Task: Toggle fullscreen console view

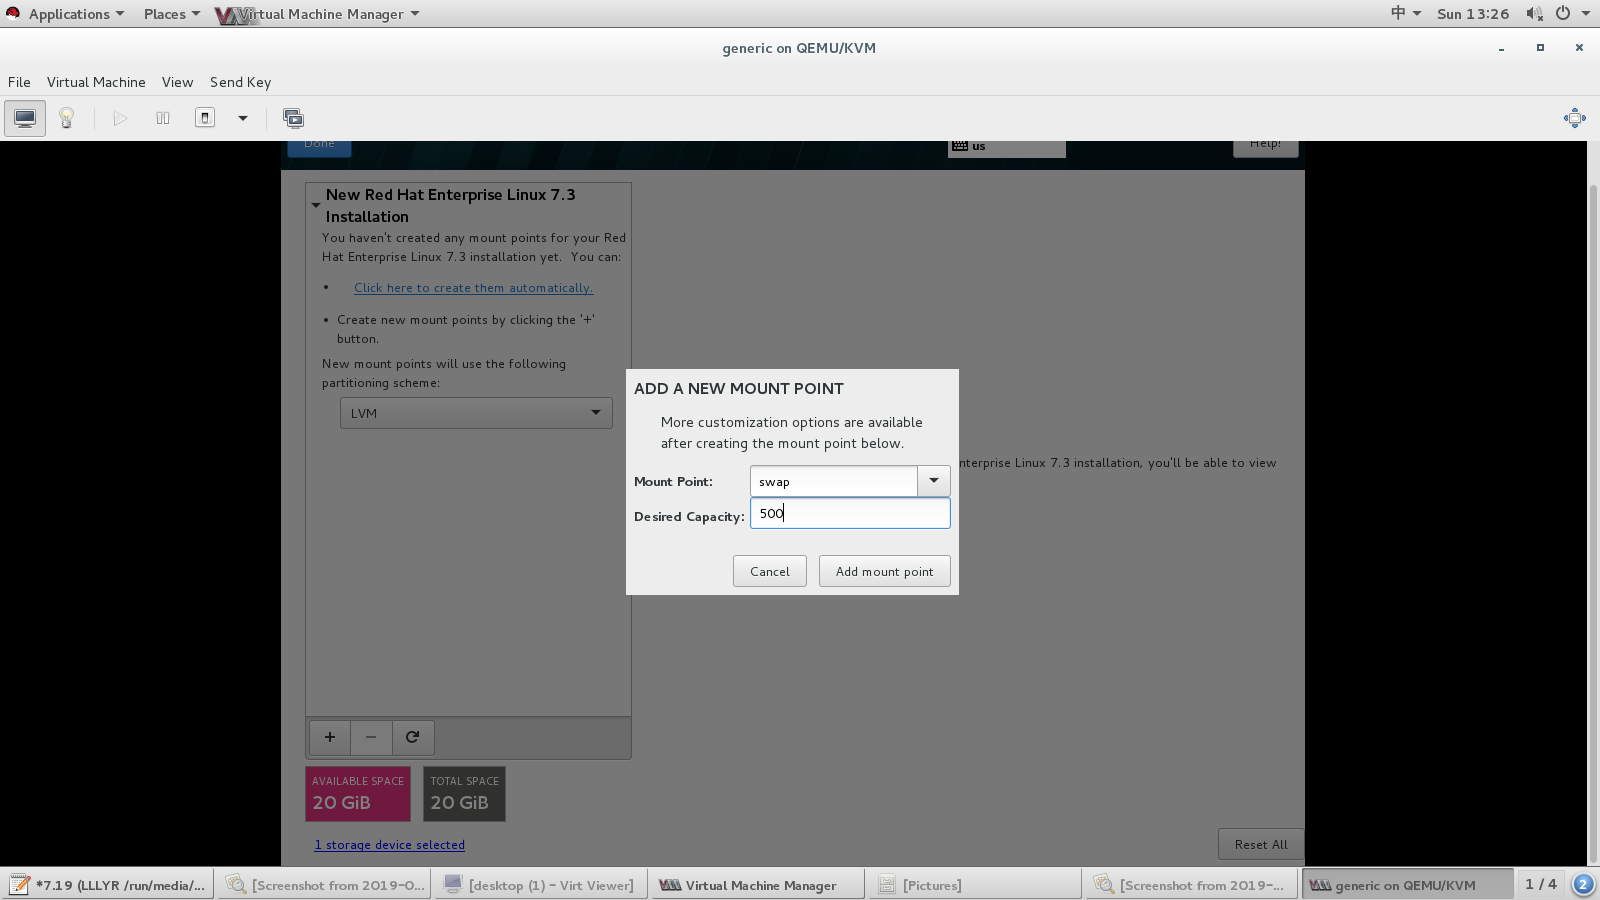Action: tap(1574, 118)
